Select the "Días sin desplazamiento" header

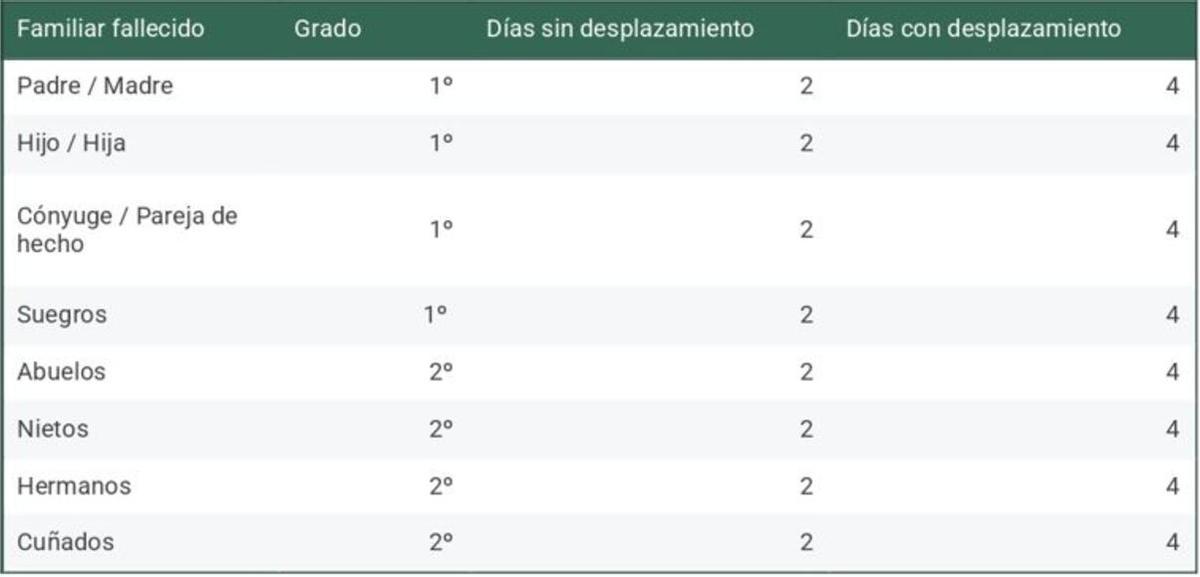point(620,29)
